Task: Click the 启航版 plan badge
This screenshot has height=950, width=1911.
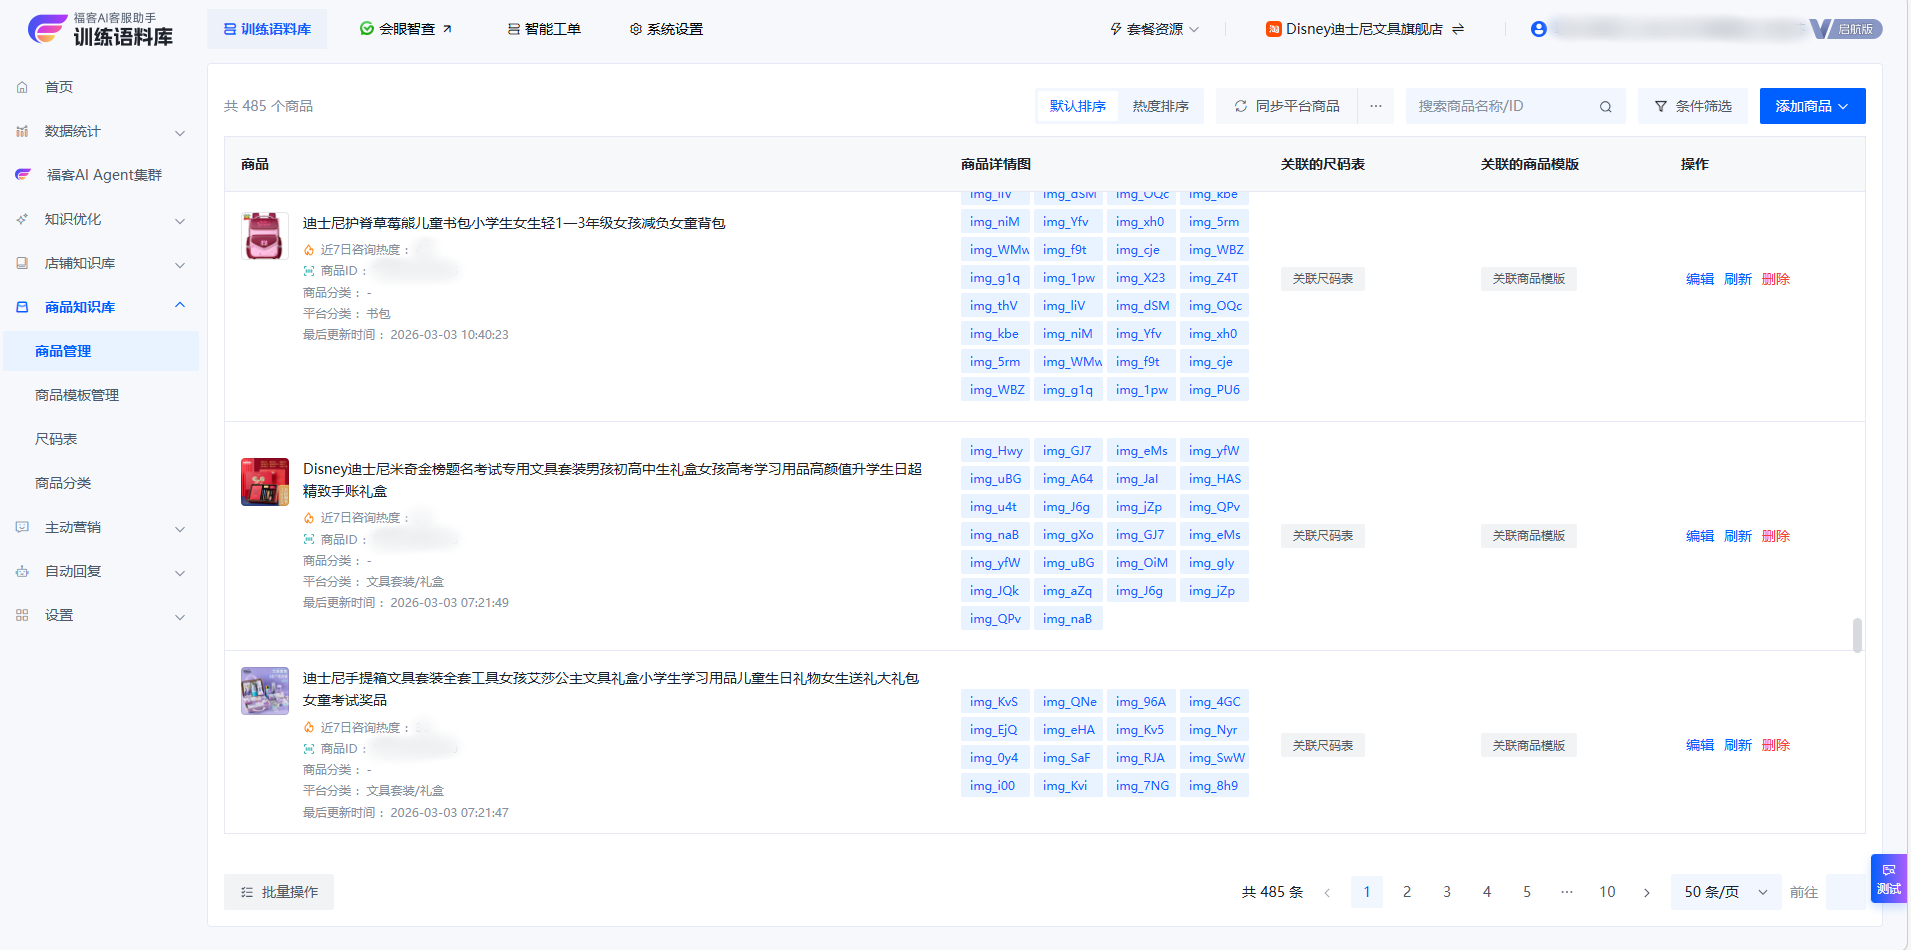Action: [x=1846, y=29]
